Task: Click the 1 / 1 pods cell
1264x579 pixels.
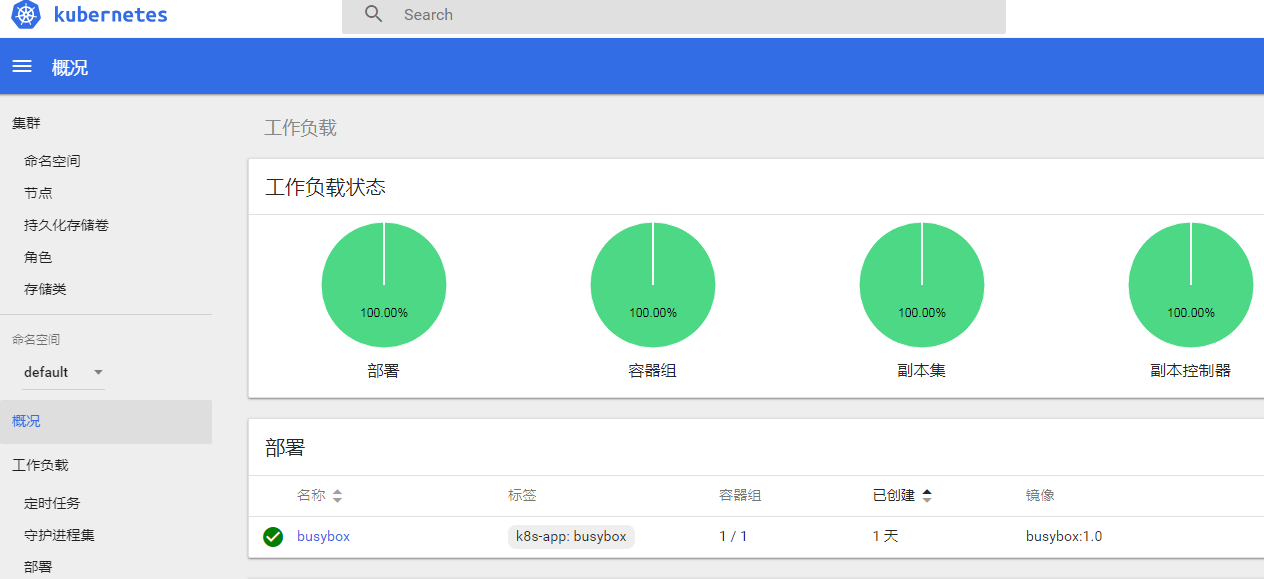Action: tap(733, 536)
